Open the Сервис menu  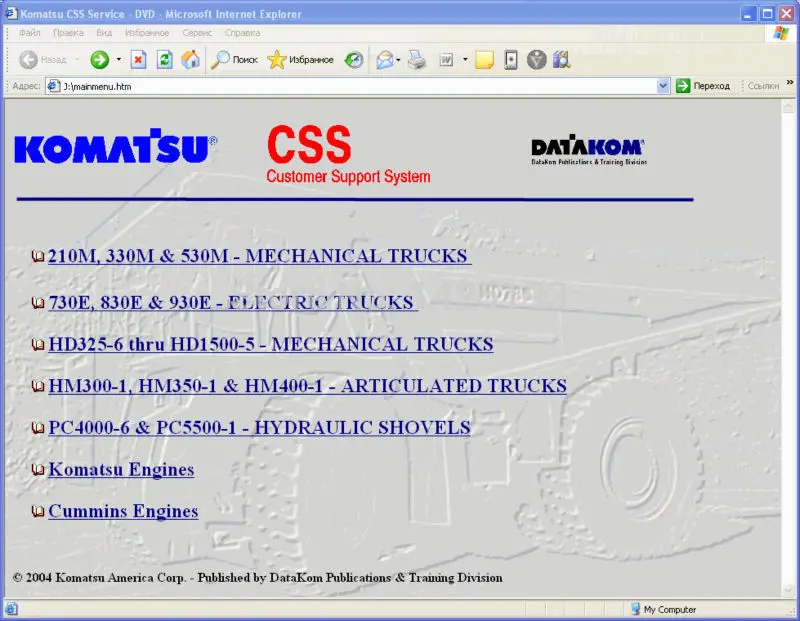tap(196, 33)
